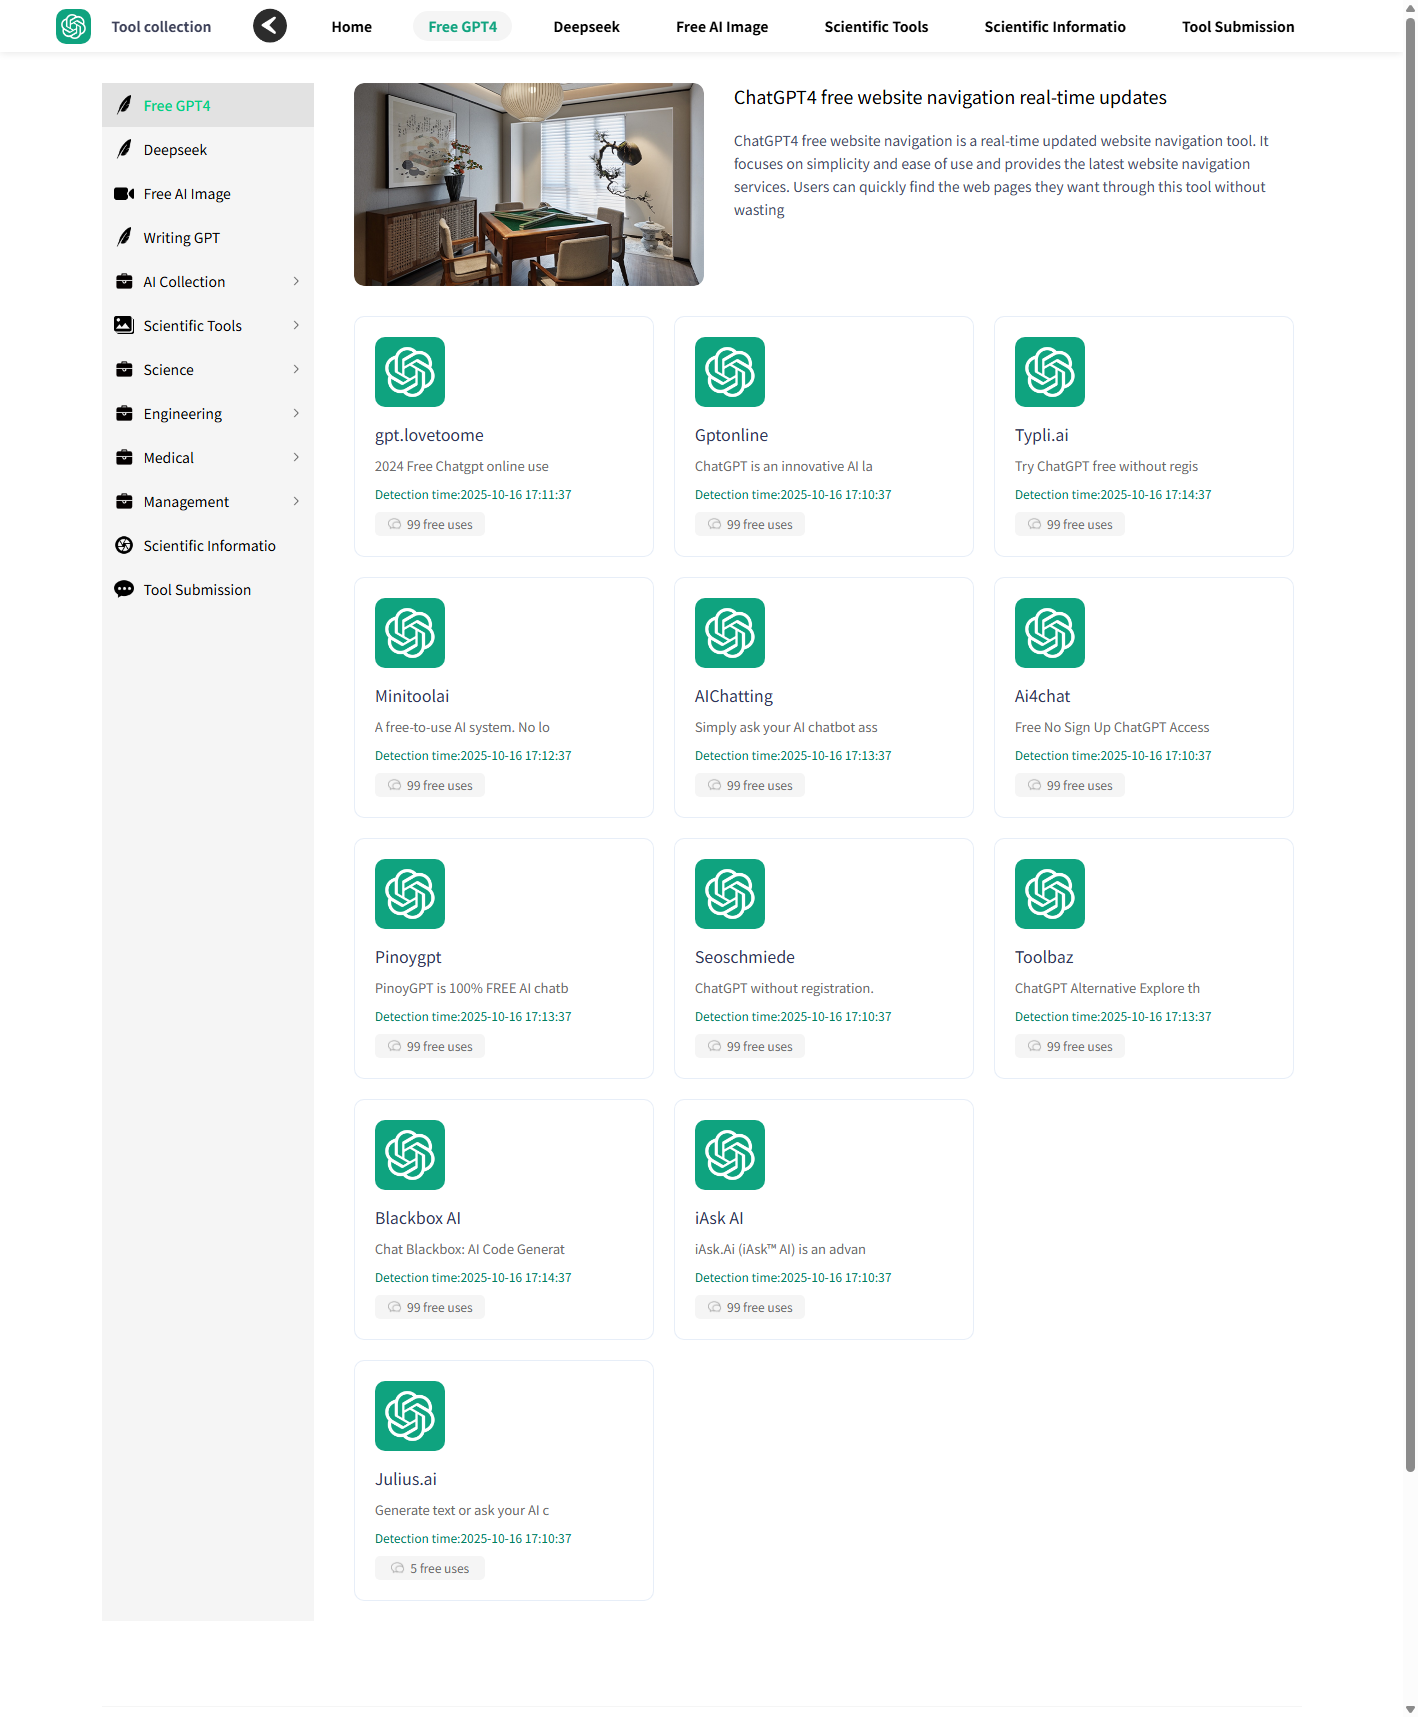Screen dimensions: 1418x1717
Task: Click the Julius.ai card icon
Action: 410,1416
